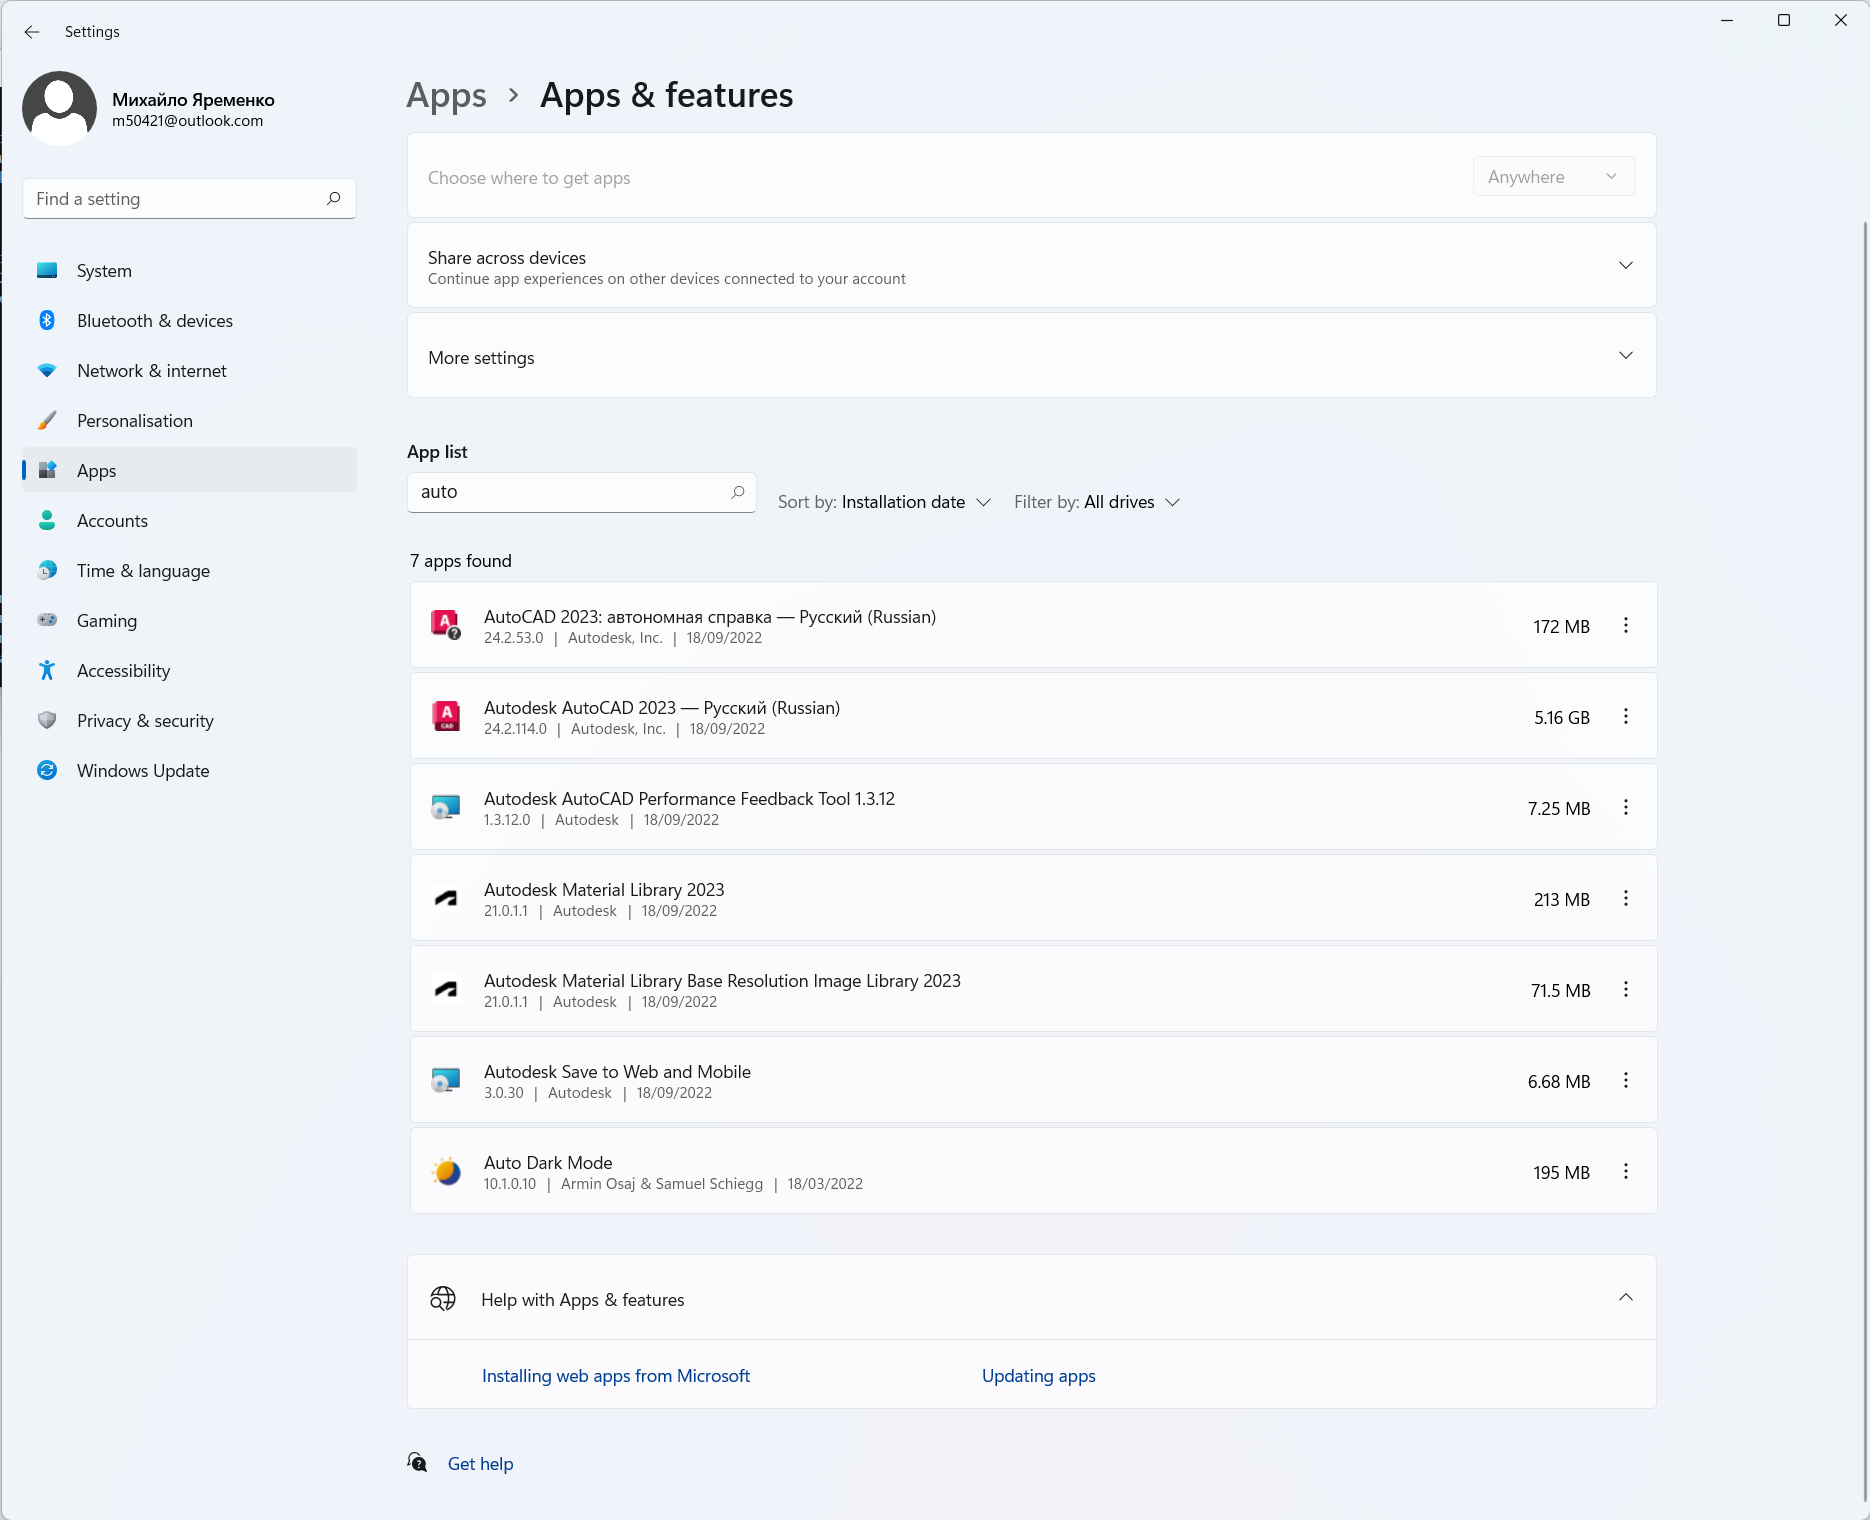1870x1520 pixels.
Task: Click the app list search field containing auto
Action: pos(581,492)
